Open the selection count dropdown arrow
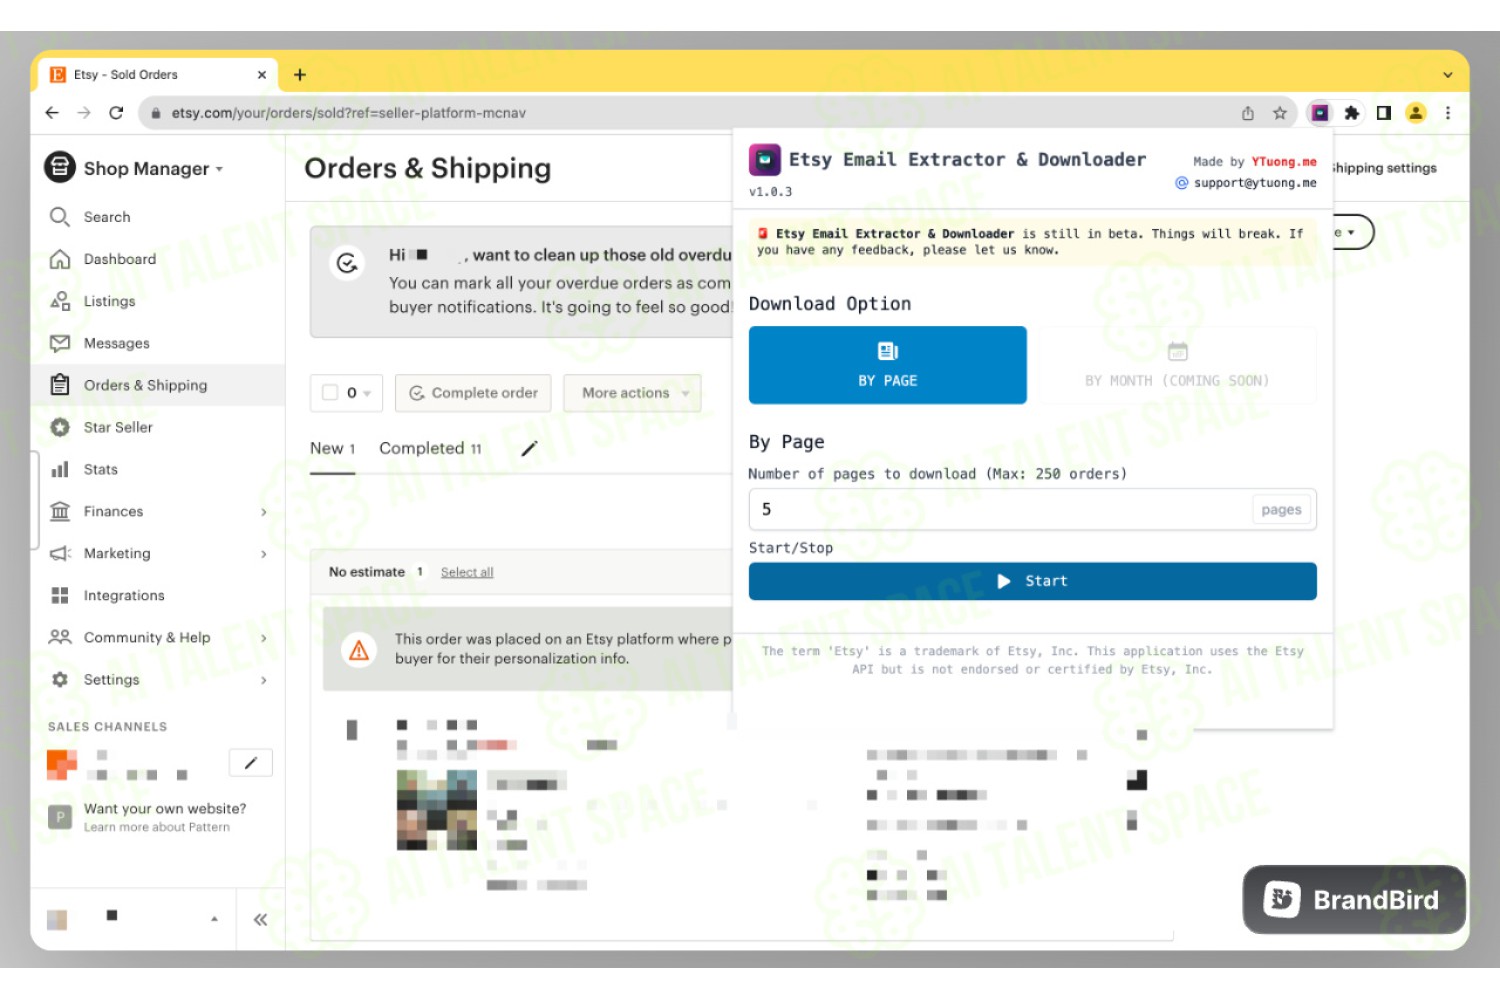This screenshot has height=1000, width=1500. point(367,394)
